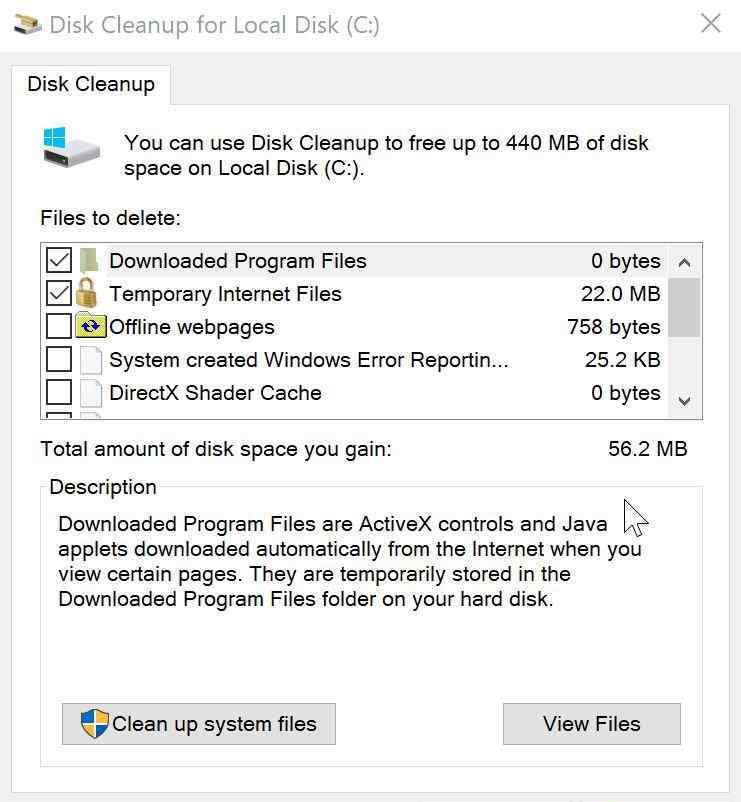The image size is (741, 802).
Task: Select the Disk Cleanup tab
Action: tap(91, 84)
